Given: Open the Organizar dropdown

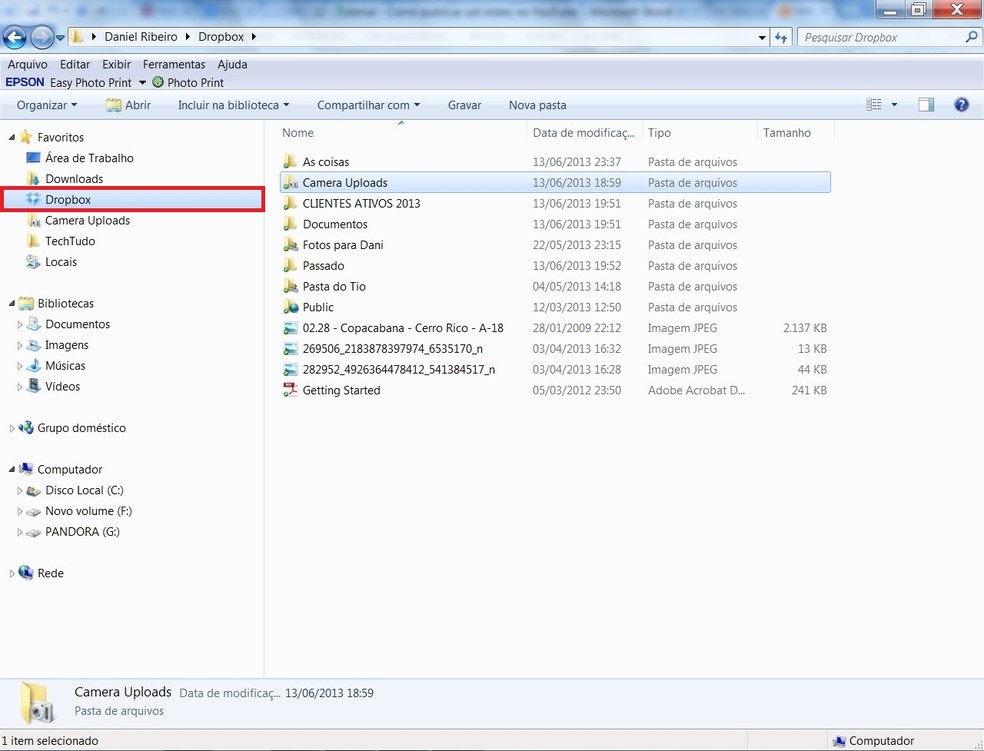Looking at the screenshot, I should click(x=47, y=105).
